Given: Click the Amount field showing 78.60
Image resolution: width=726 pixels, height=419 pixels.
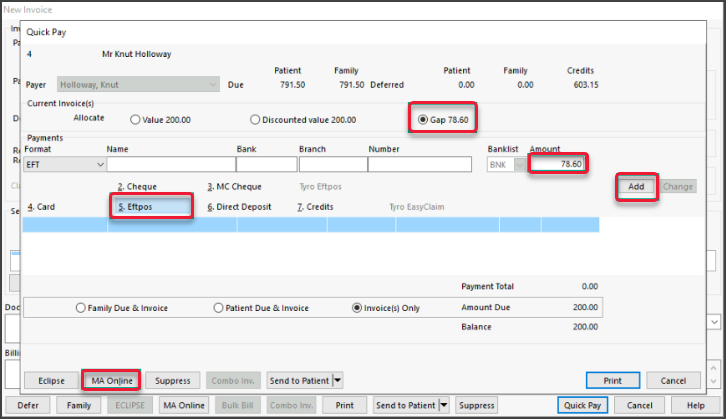Looking at the screenshot, I should click(x=558, y=164).
